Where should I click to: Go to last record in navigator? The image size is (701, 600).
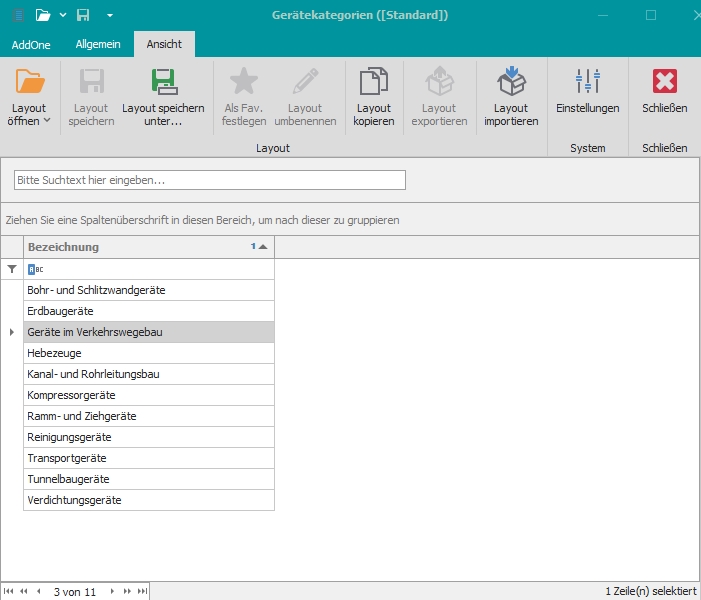(142, 592)
